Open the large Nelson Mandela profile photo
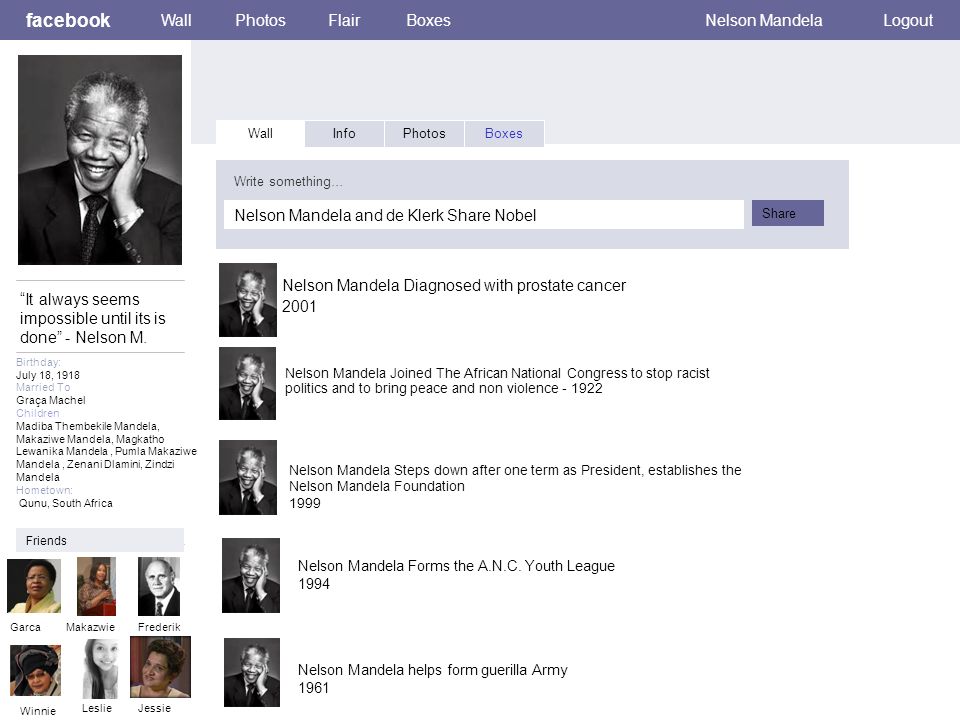 coord(100,160)
